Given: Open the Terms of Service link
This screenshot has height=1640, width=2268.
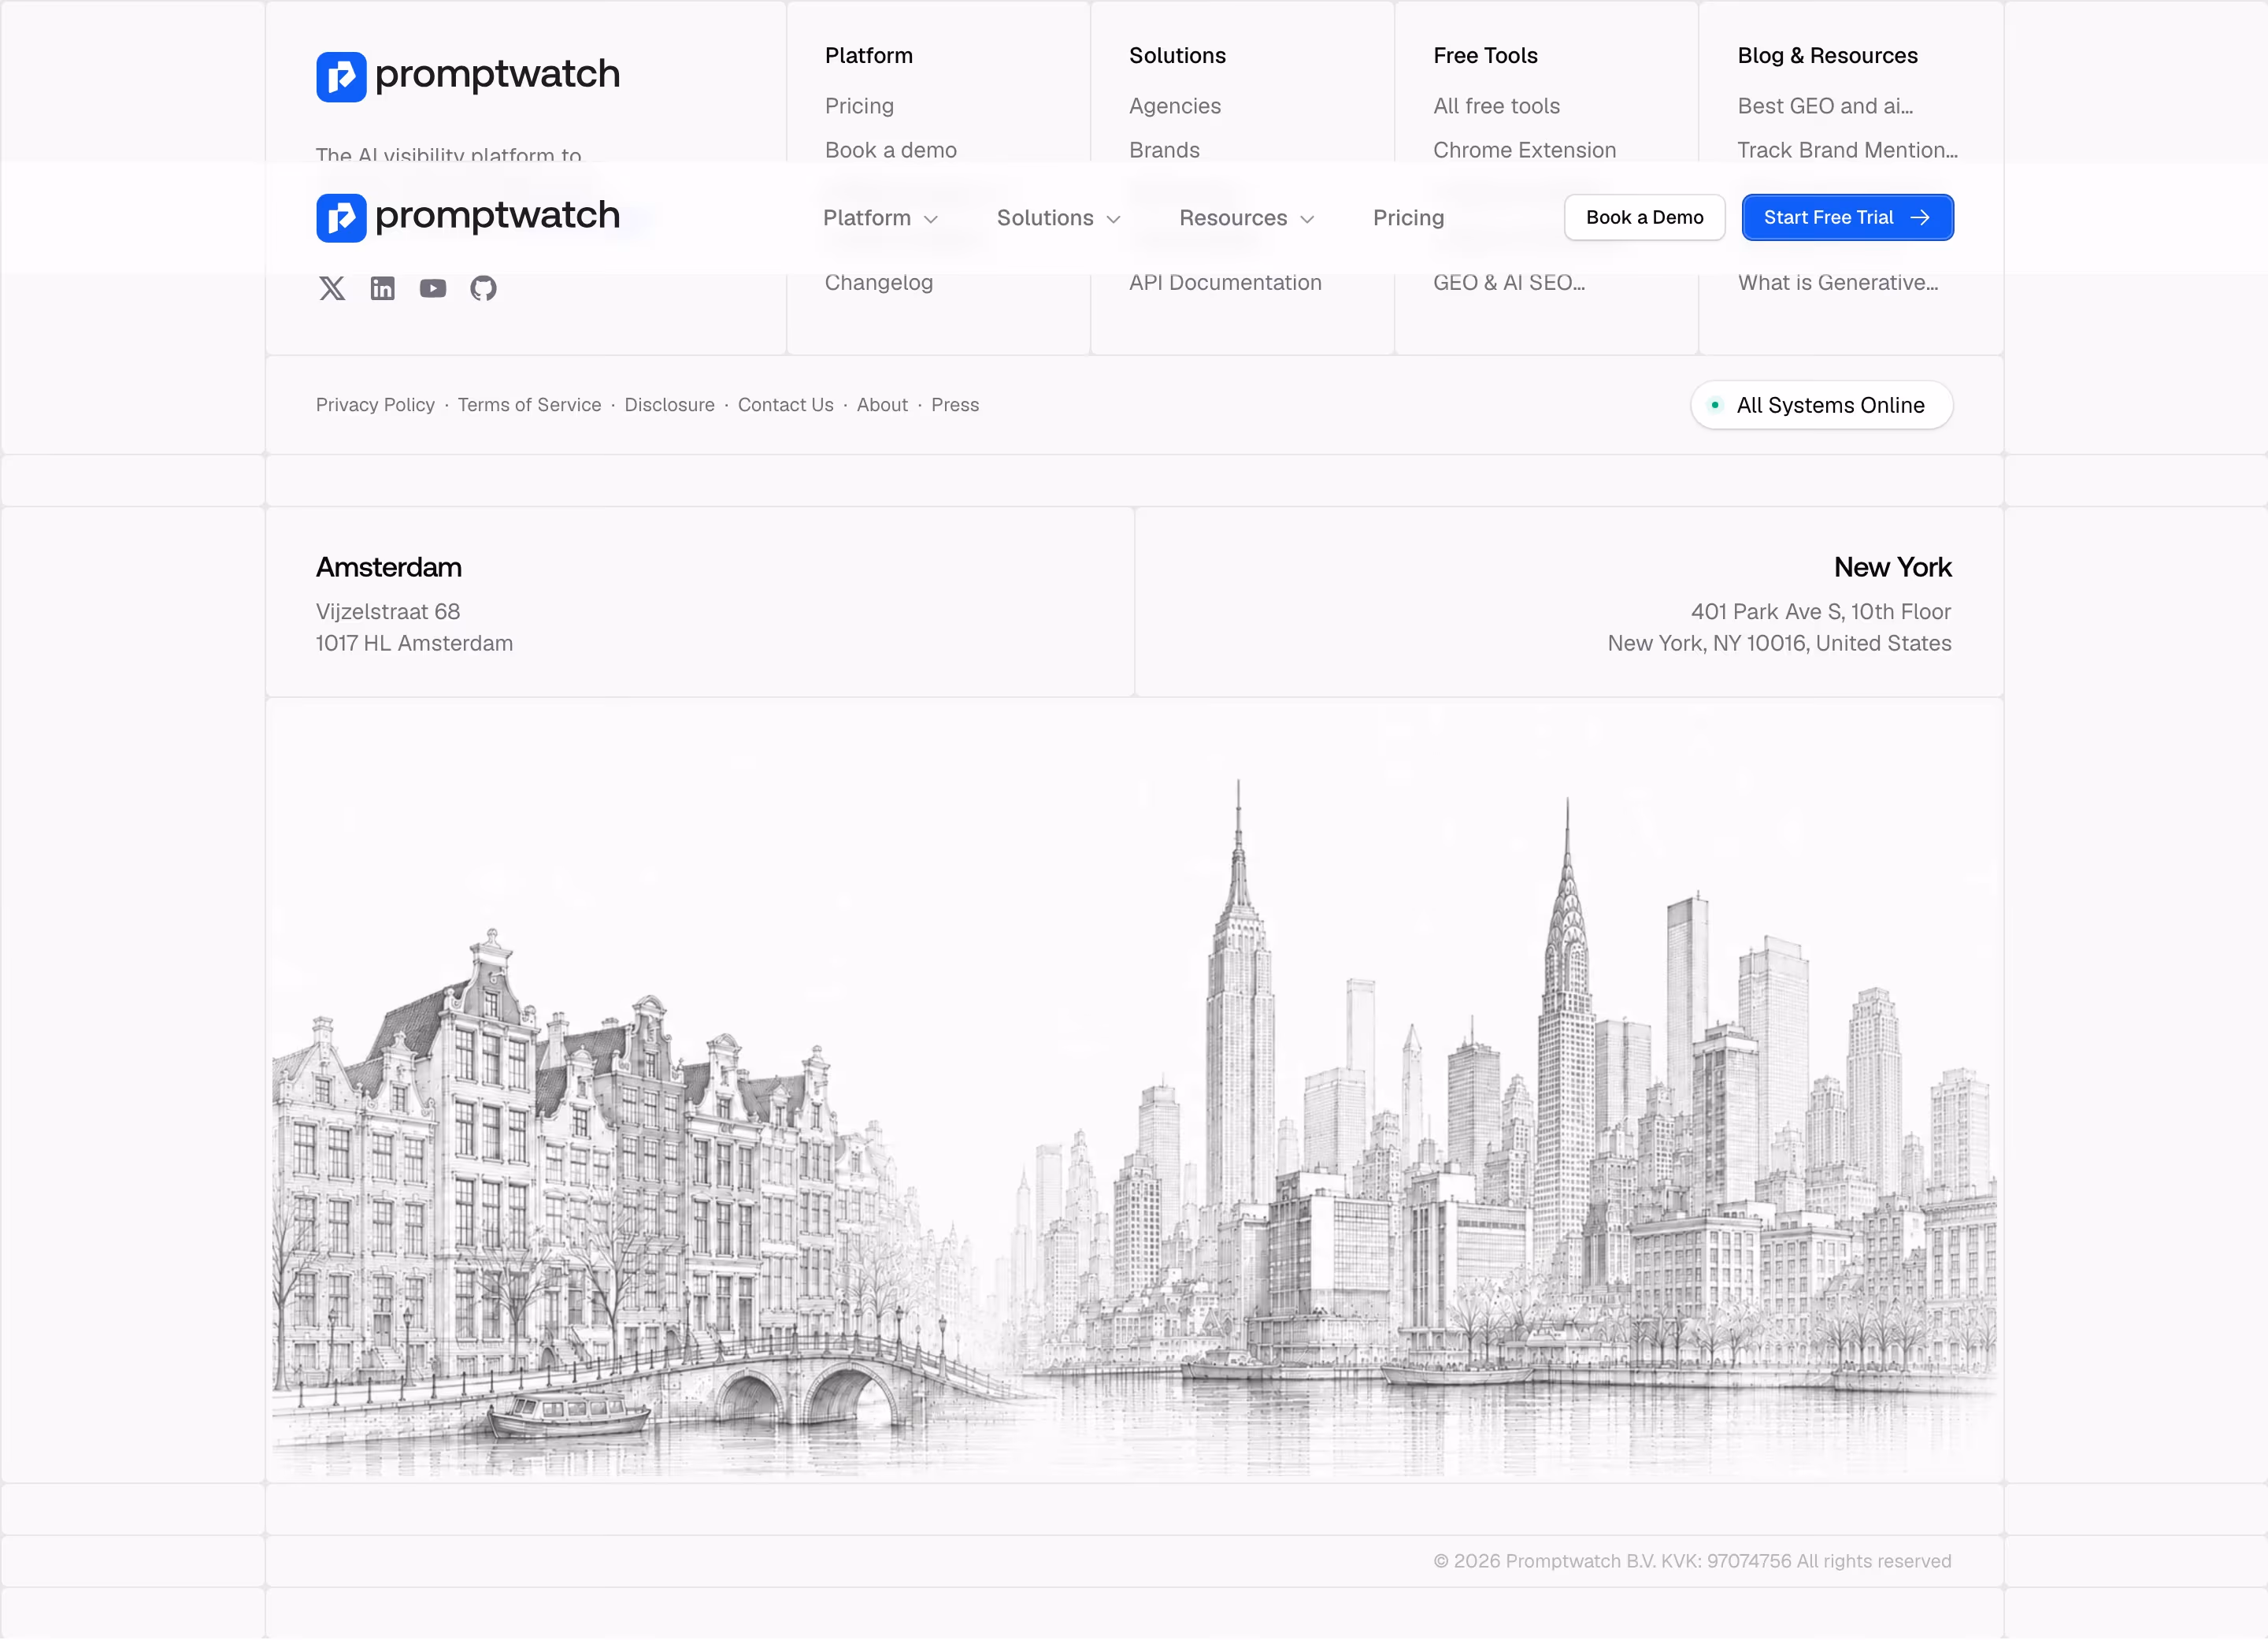Looking at the screenshot, I should pos(529,405).
